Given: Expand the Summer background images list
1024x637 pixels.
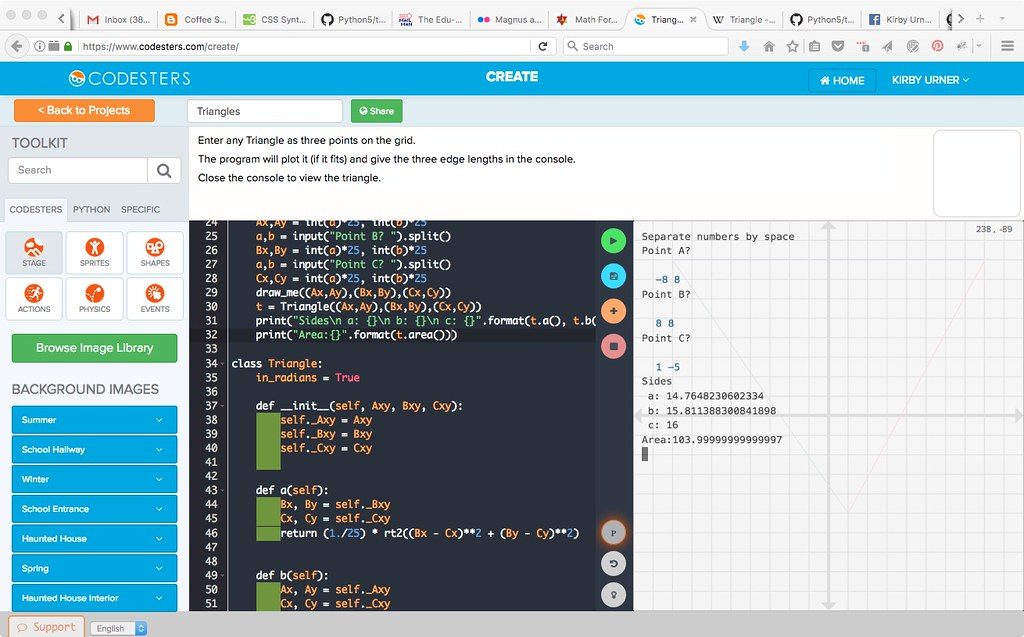Looking at the screenshot, I should (x=95, y=420).
